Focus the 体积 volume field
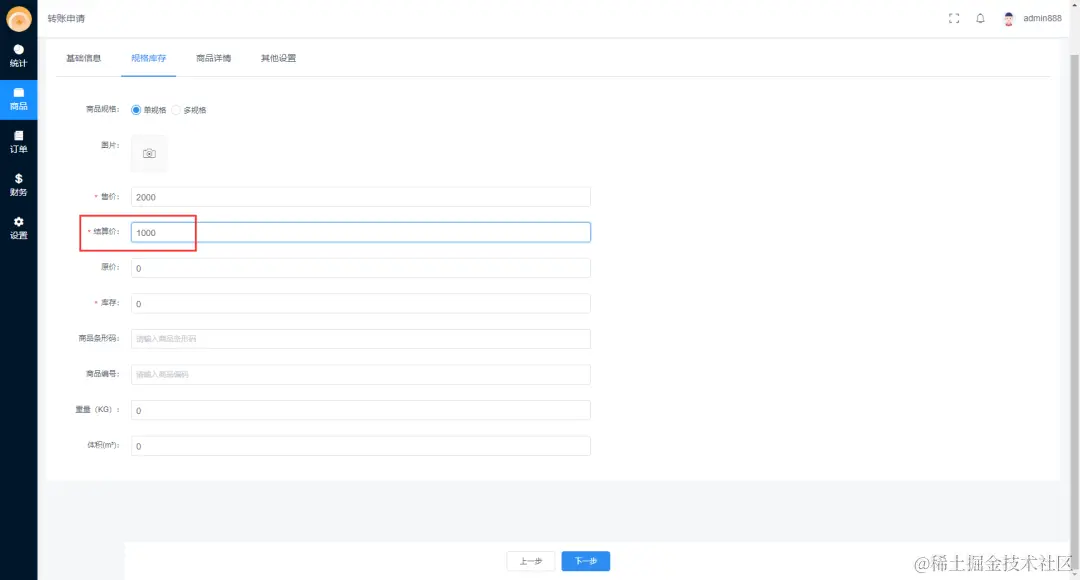This screenshot has width=1080, height=580. [360, 446]
